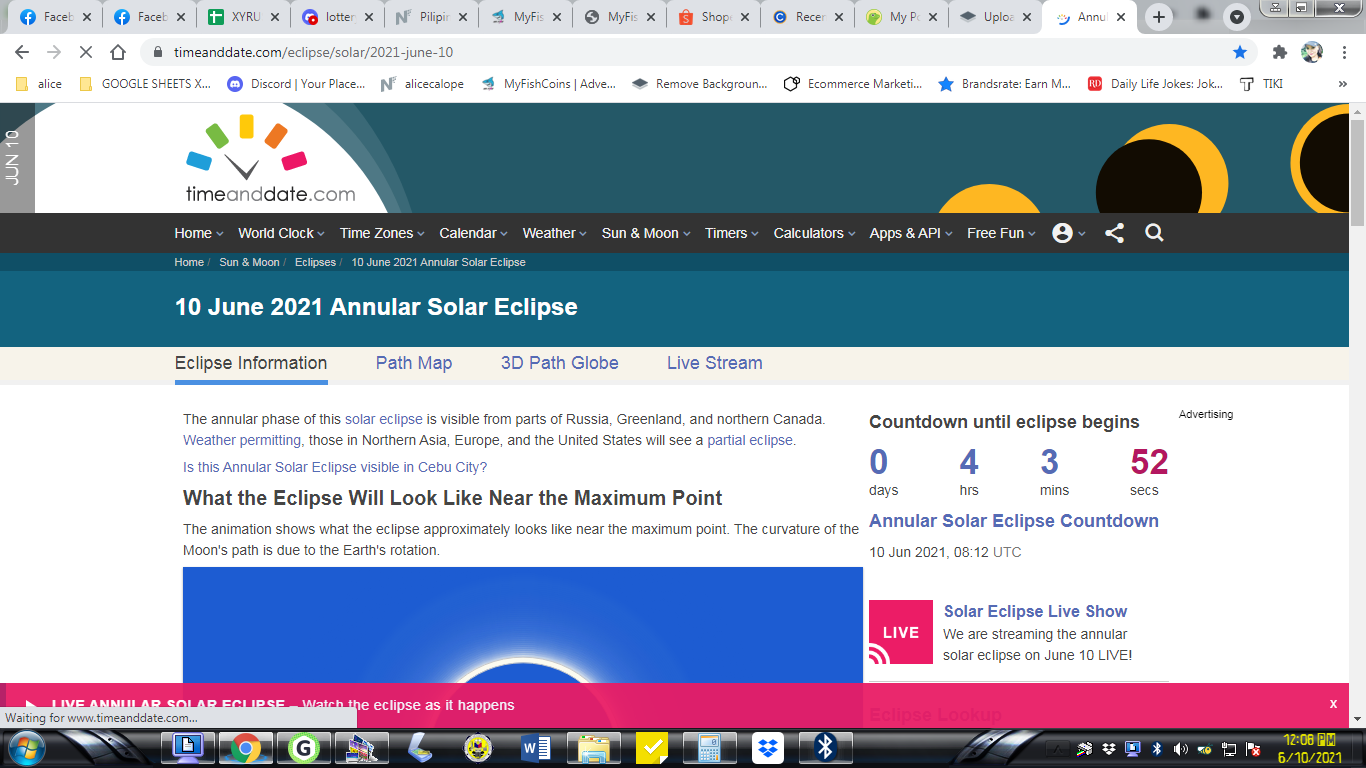Screen dimensions: 1366x768
Task: Expand the World Clock menu
Action: 282,233
